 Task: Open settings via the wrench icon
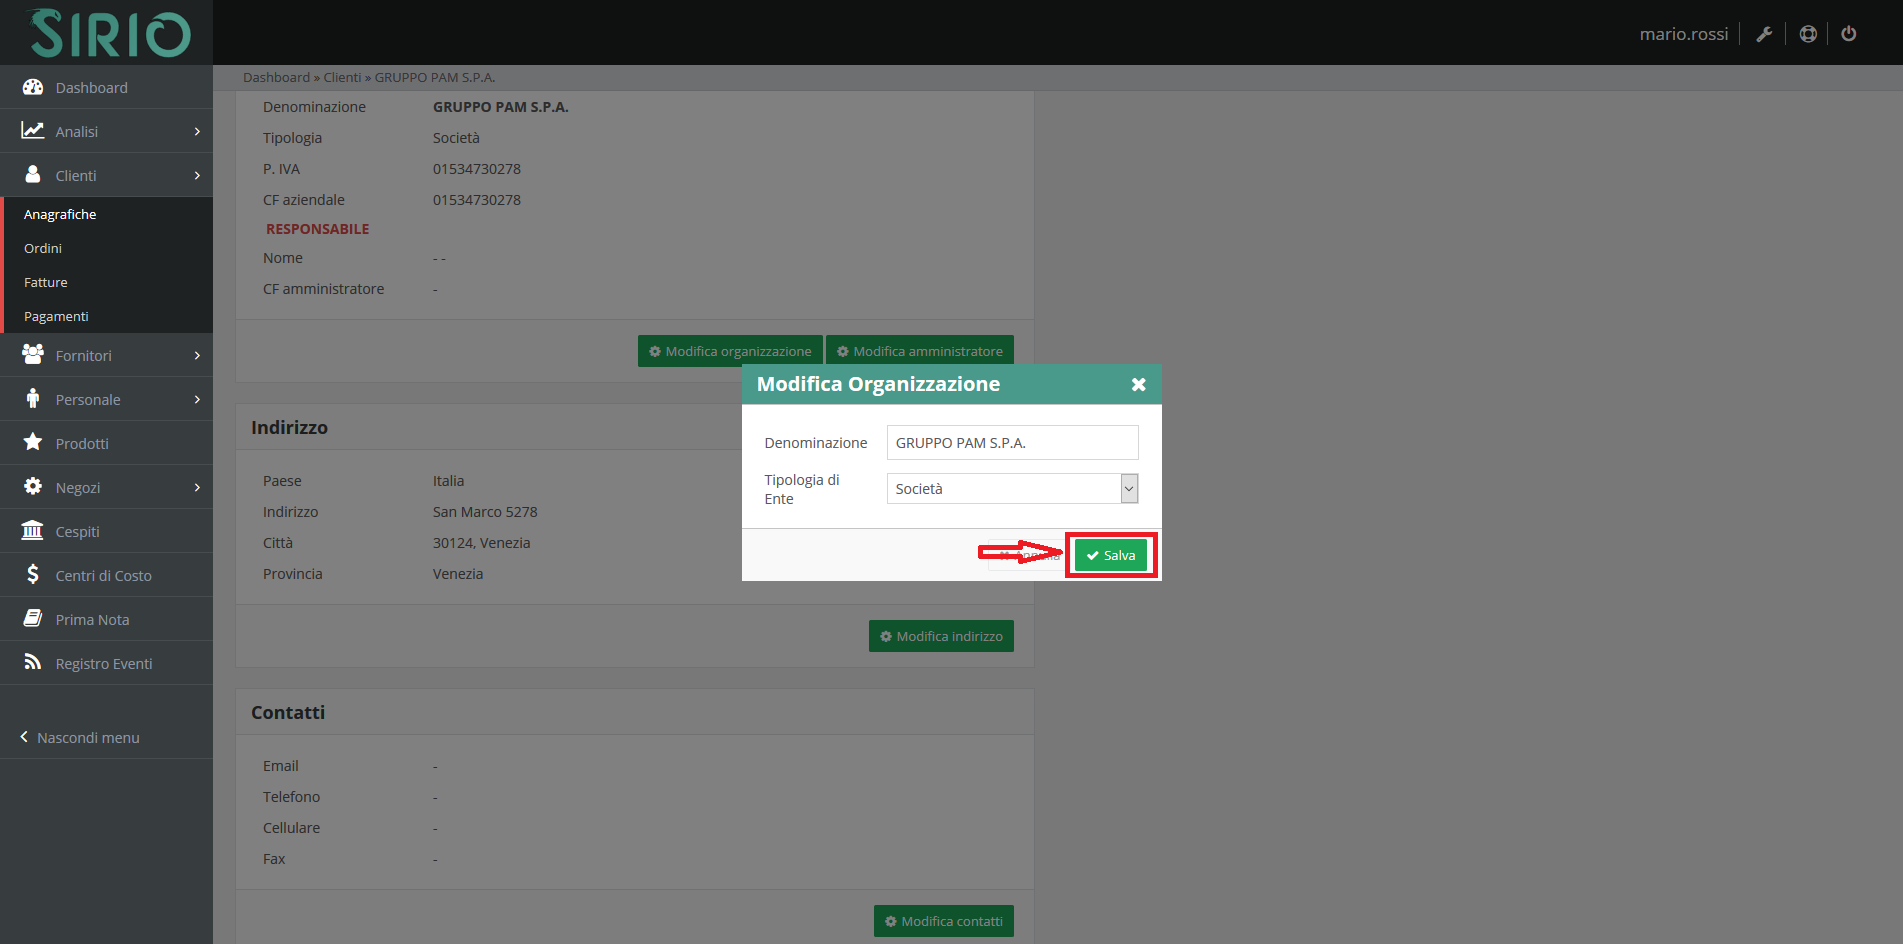point(1764,34)
